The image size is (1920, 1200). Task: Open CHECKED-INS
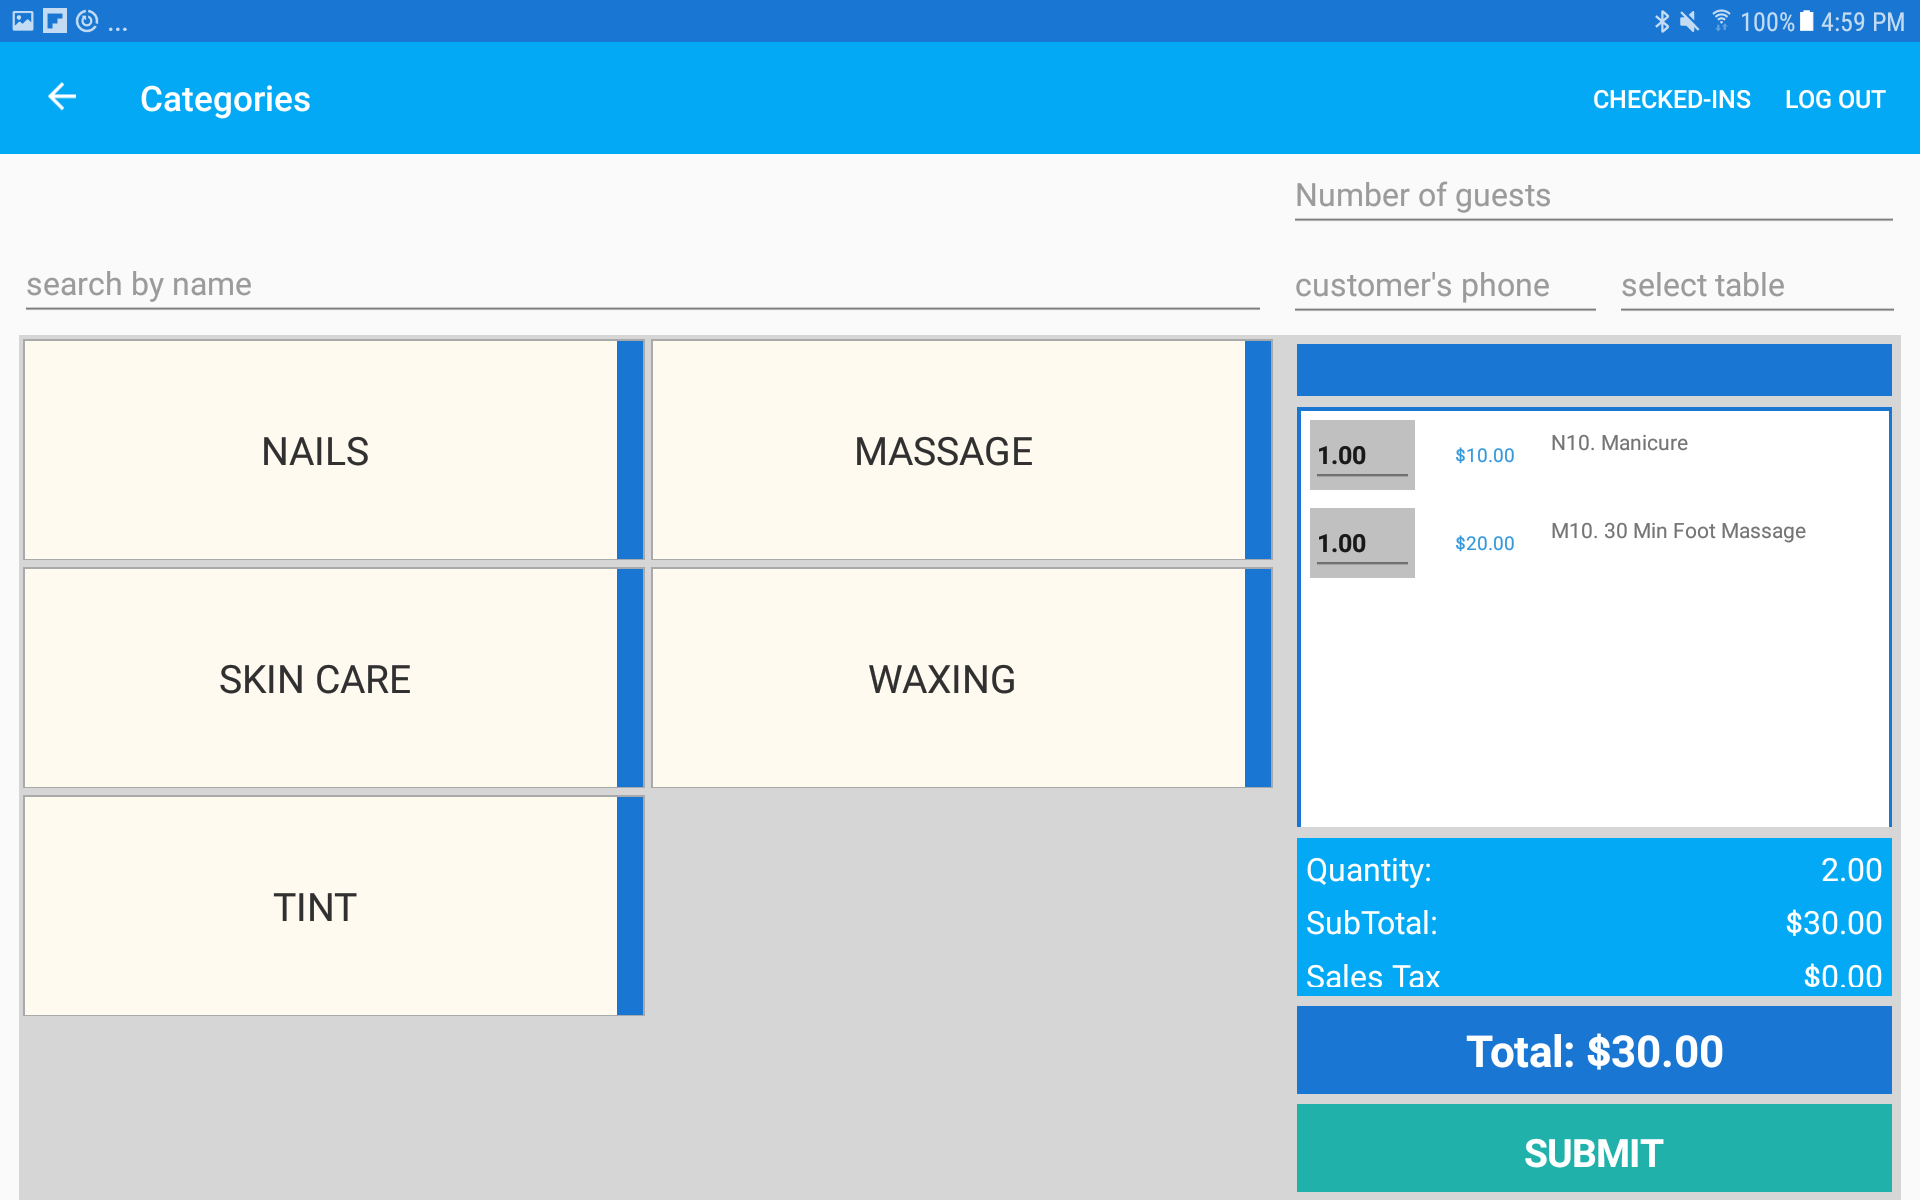tap(1671, 98)
